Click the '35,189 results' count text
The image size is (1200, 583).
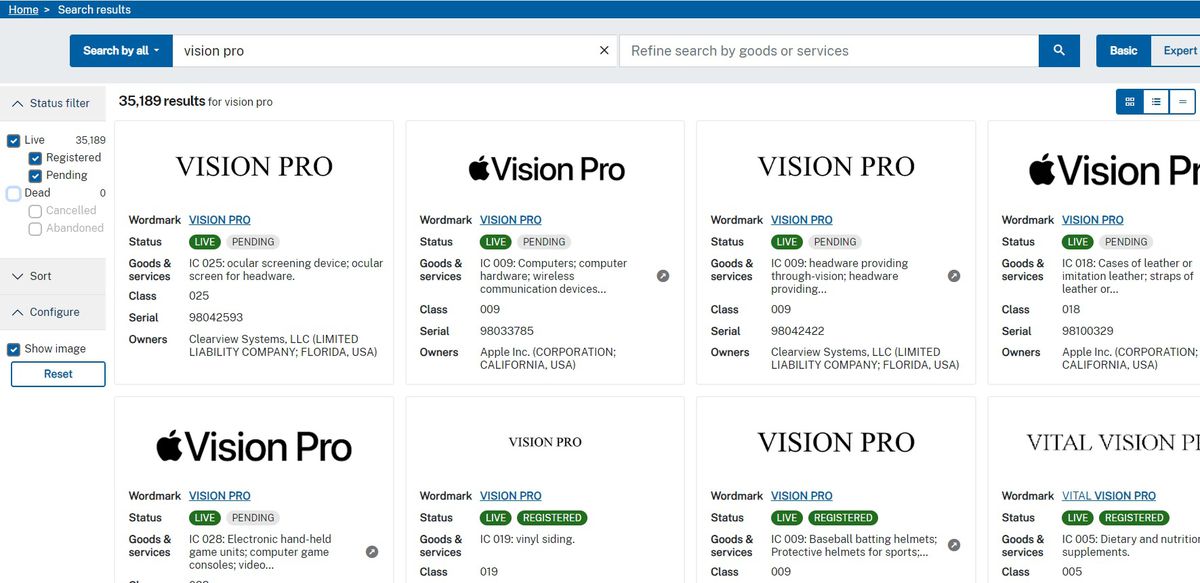pos(162,101)
